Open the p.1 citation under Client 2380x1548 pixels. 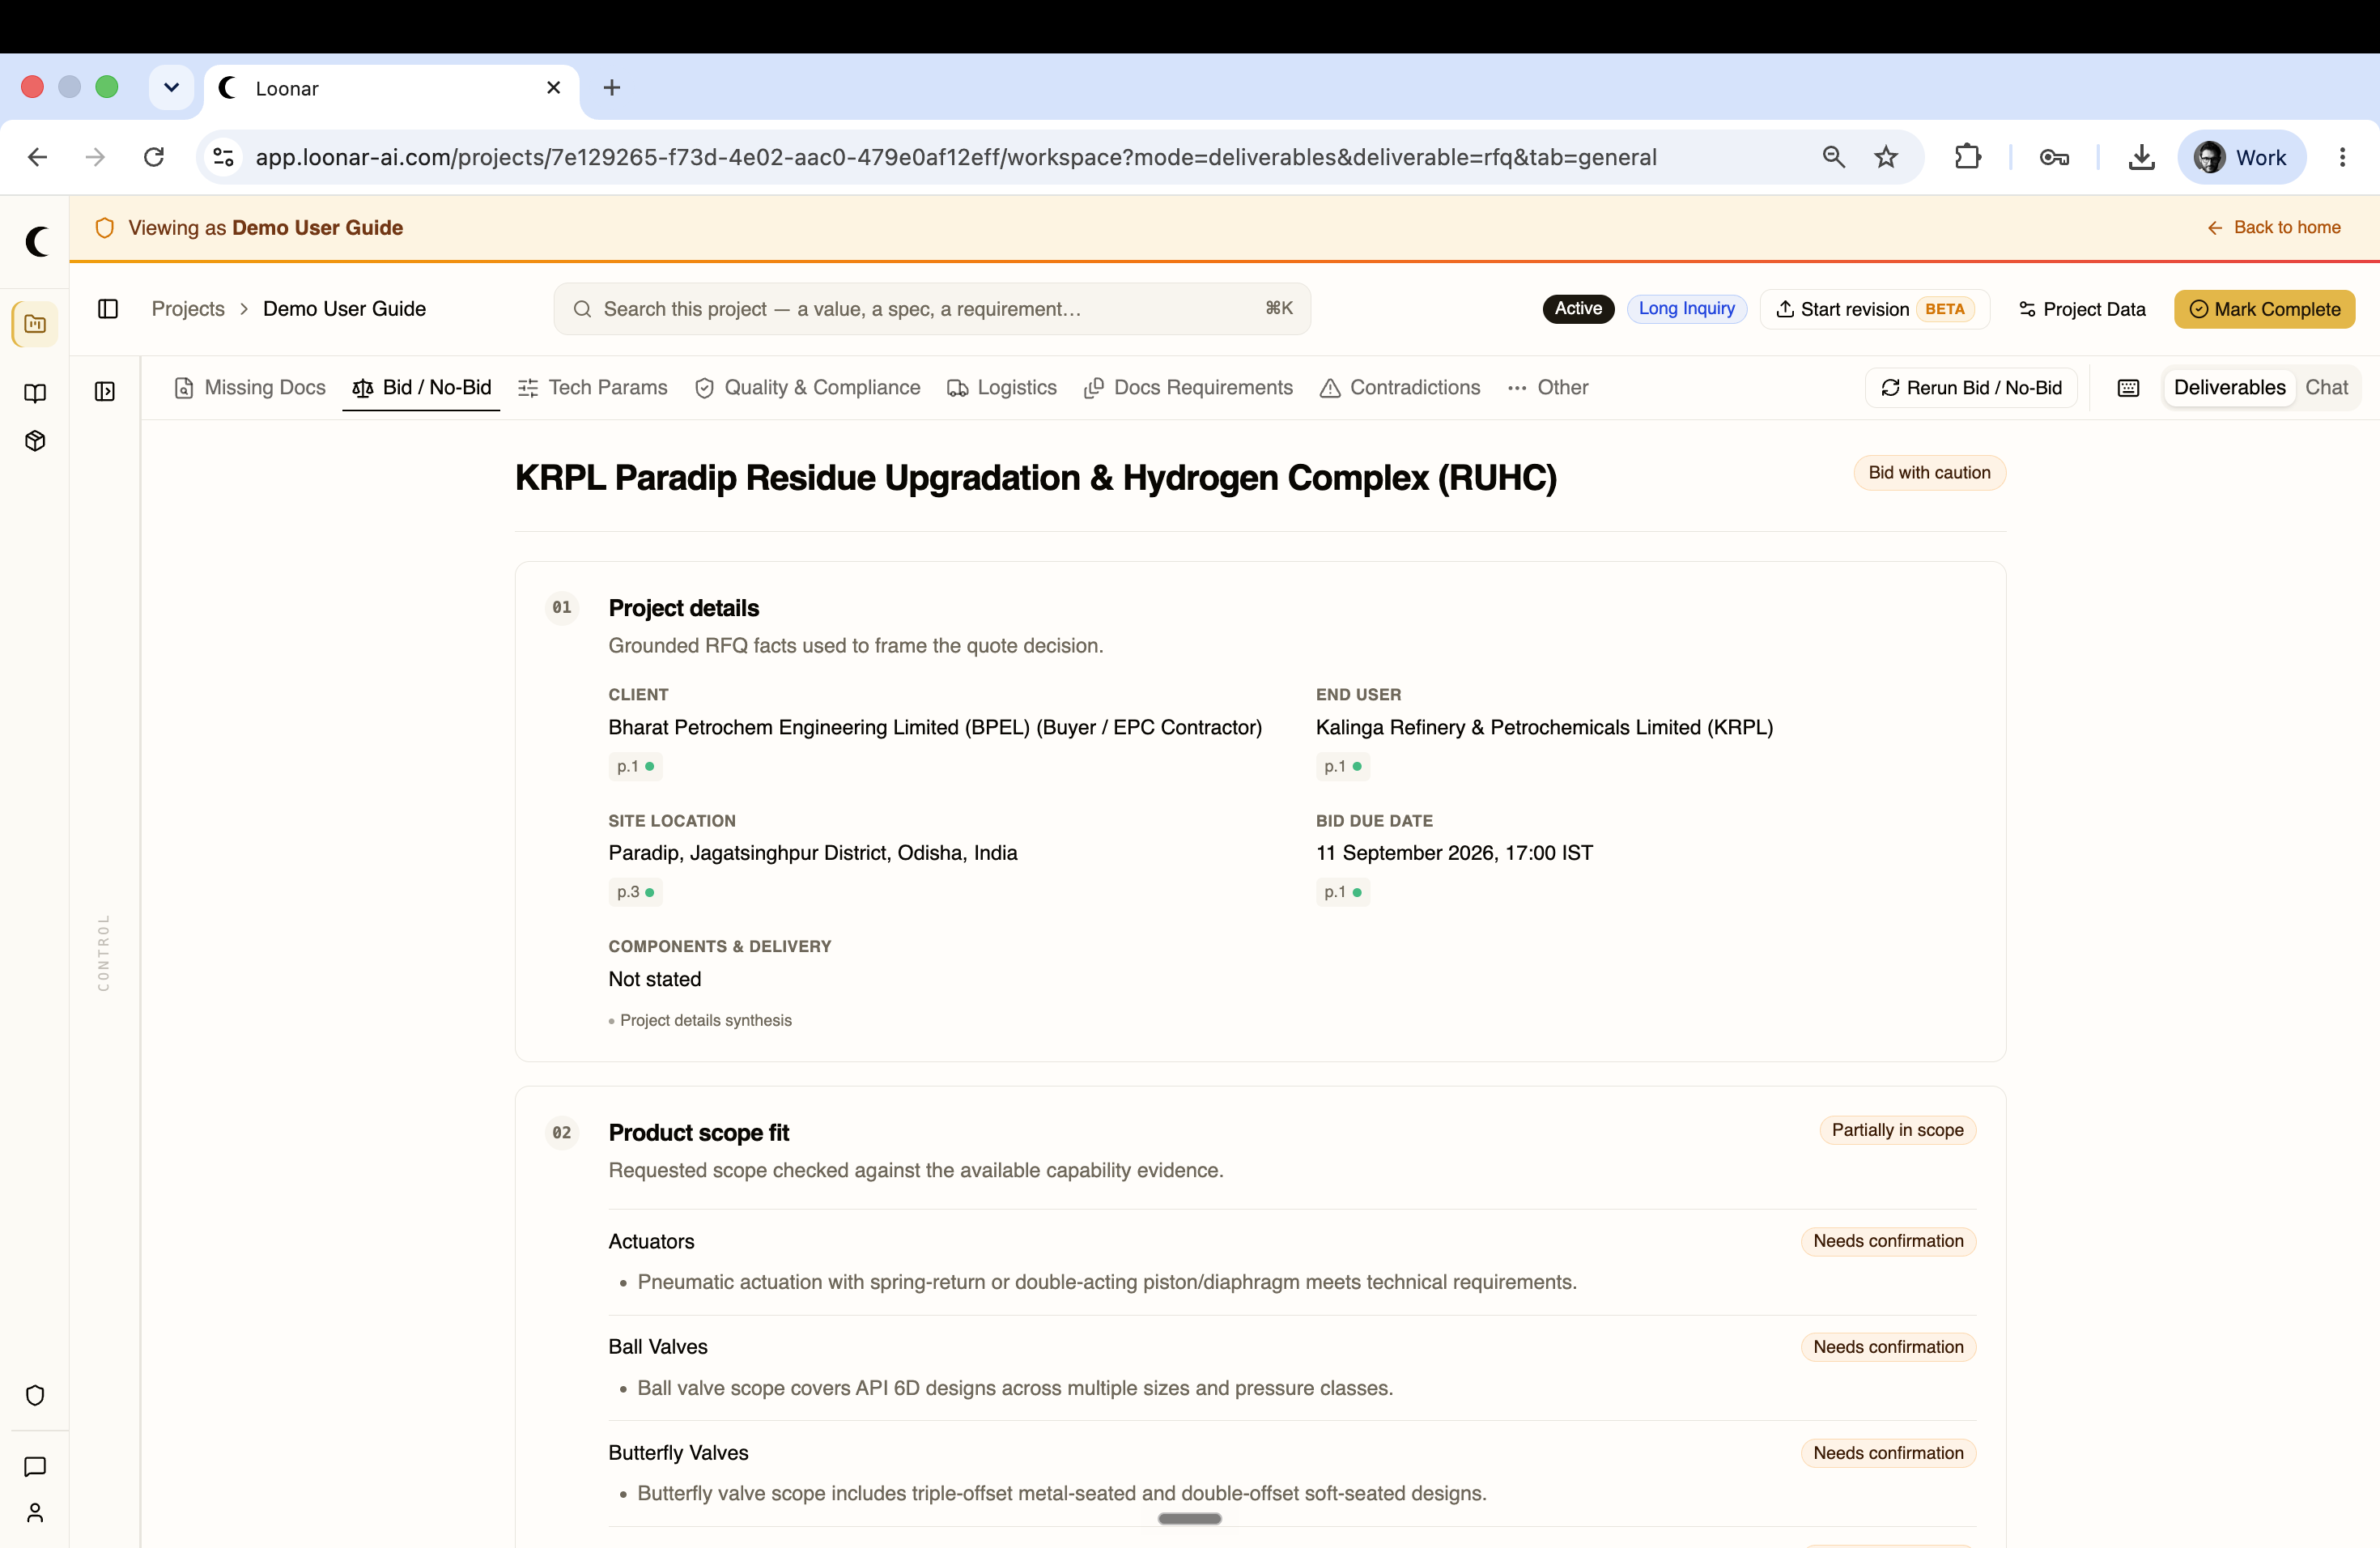point(635,767)
